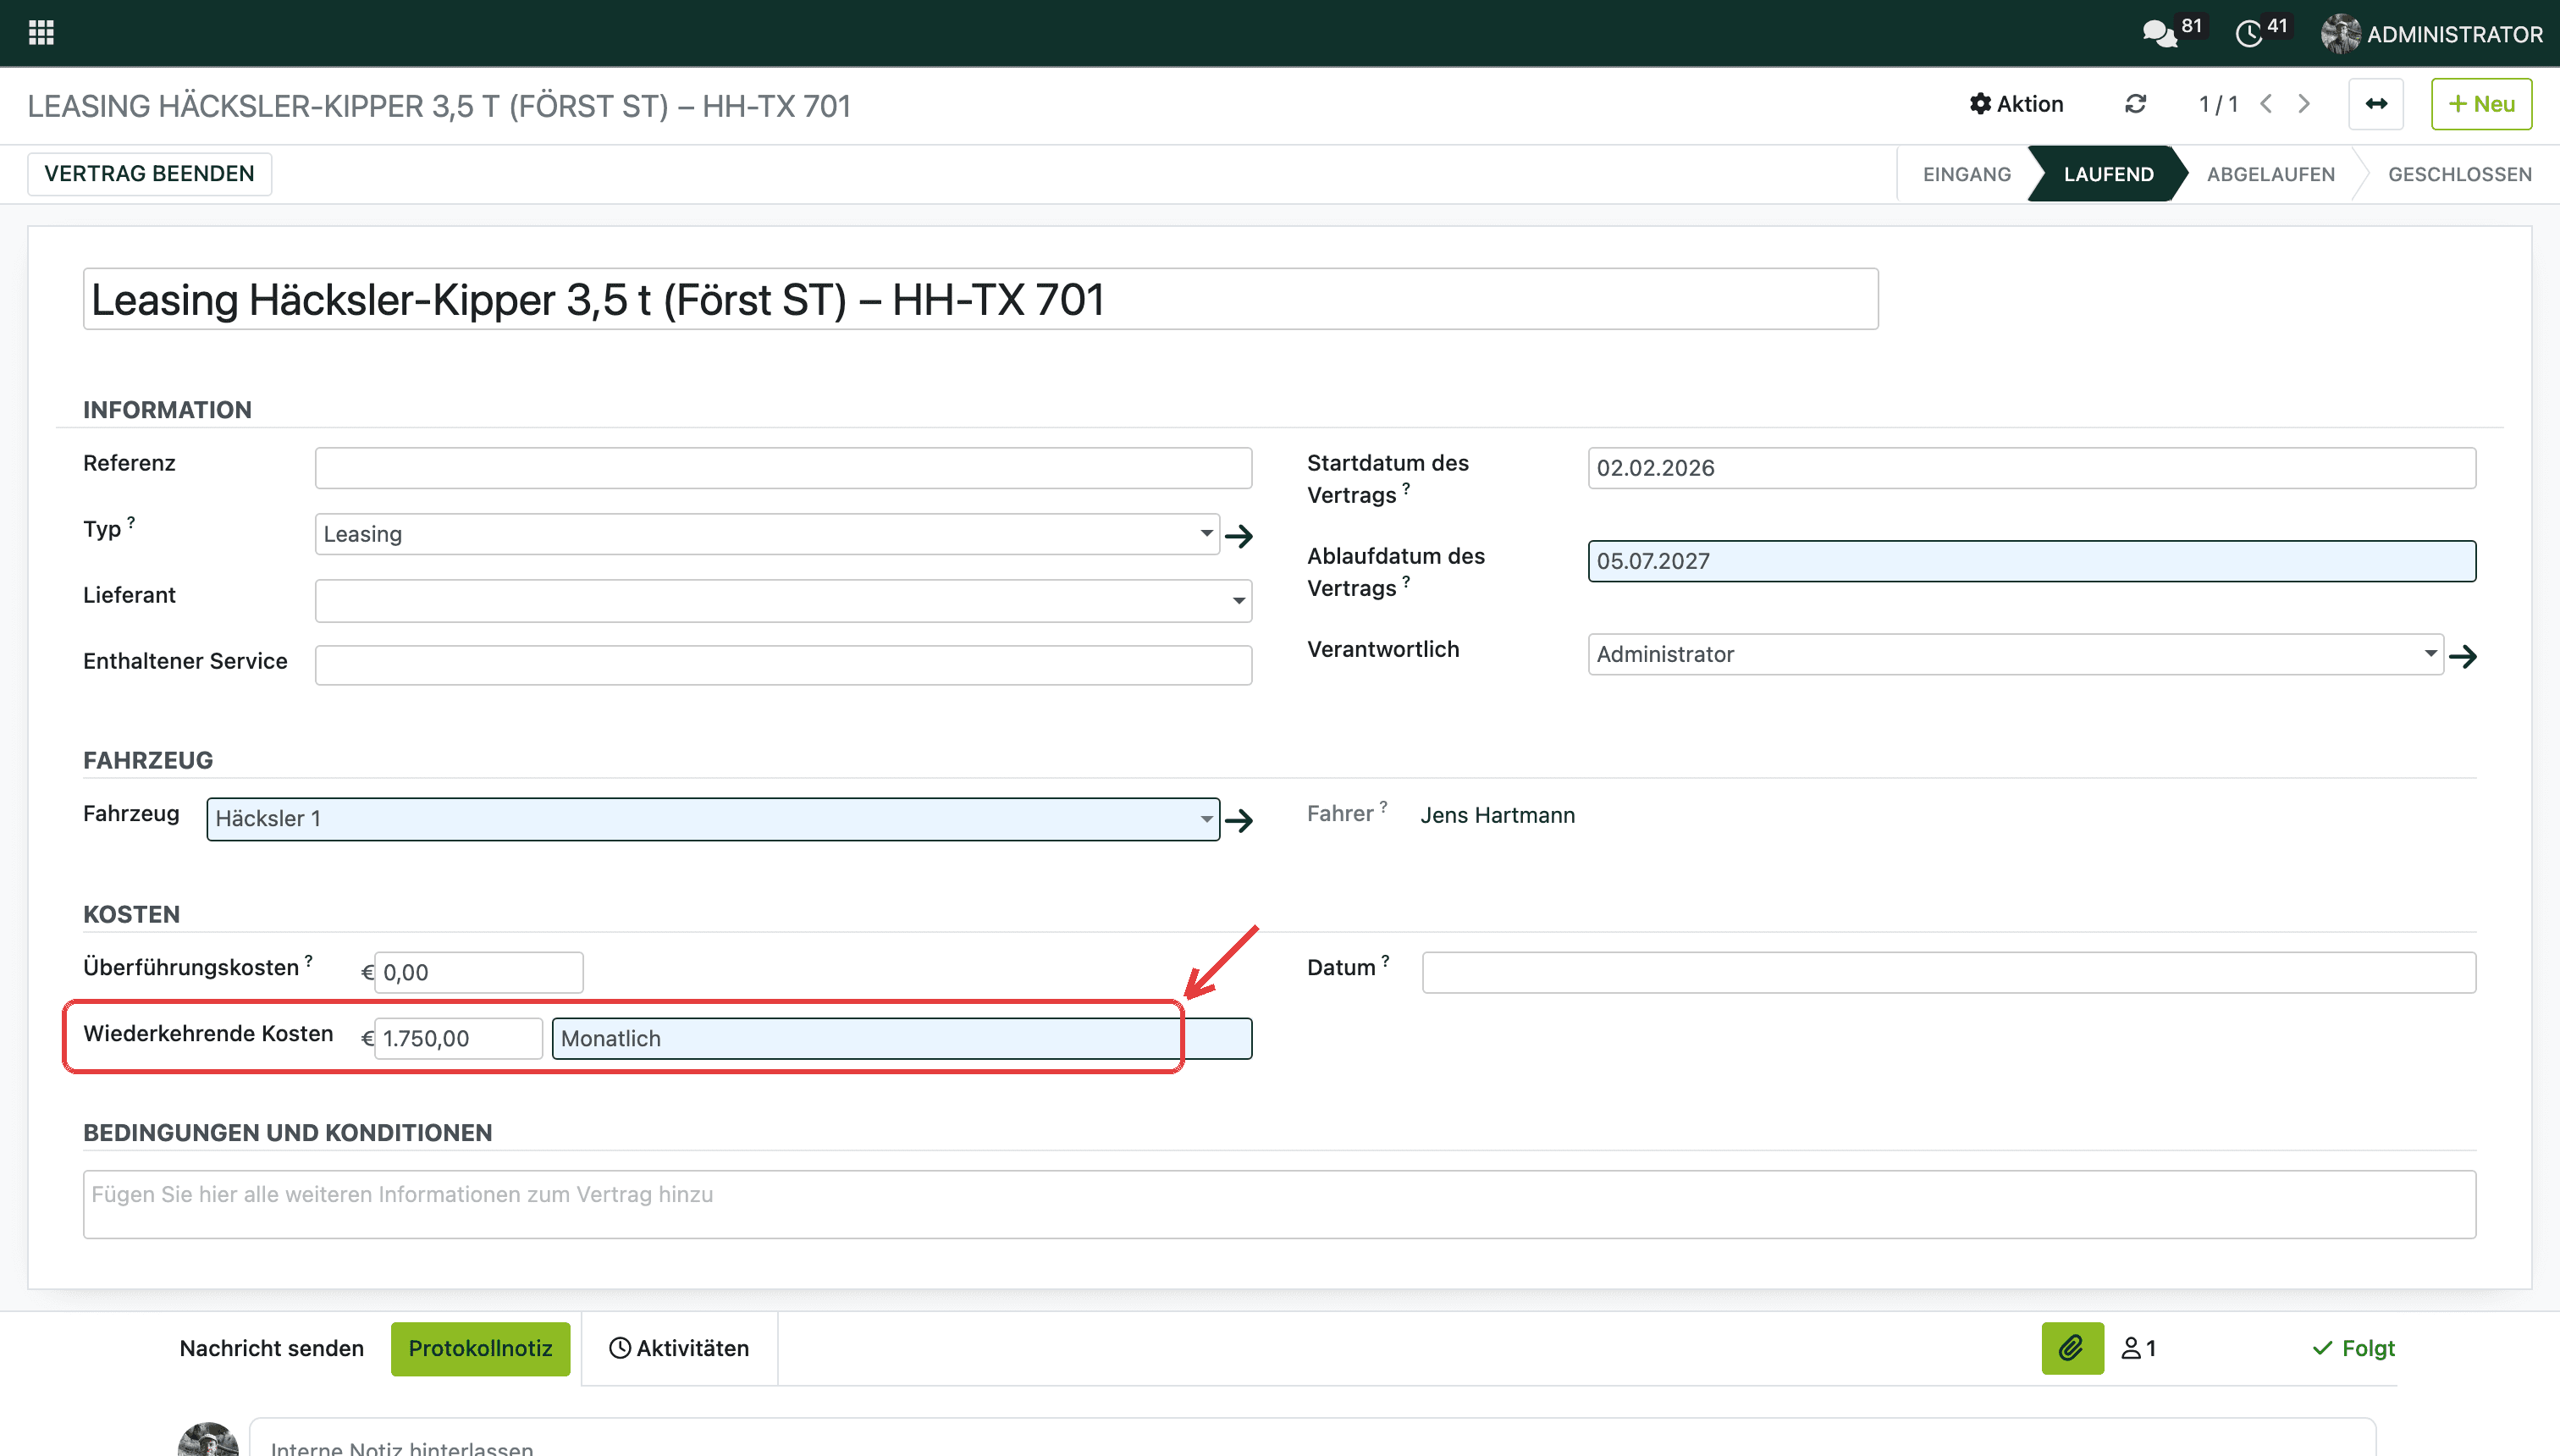Click the Datum field under Kosten

[1949, 972]
